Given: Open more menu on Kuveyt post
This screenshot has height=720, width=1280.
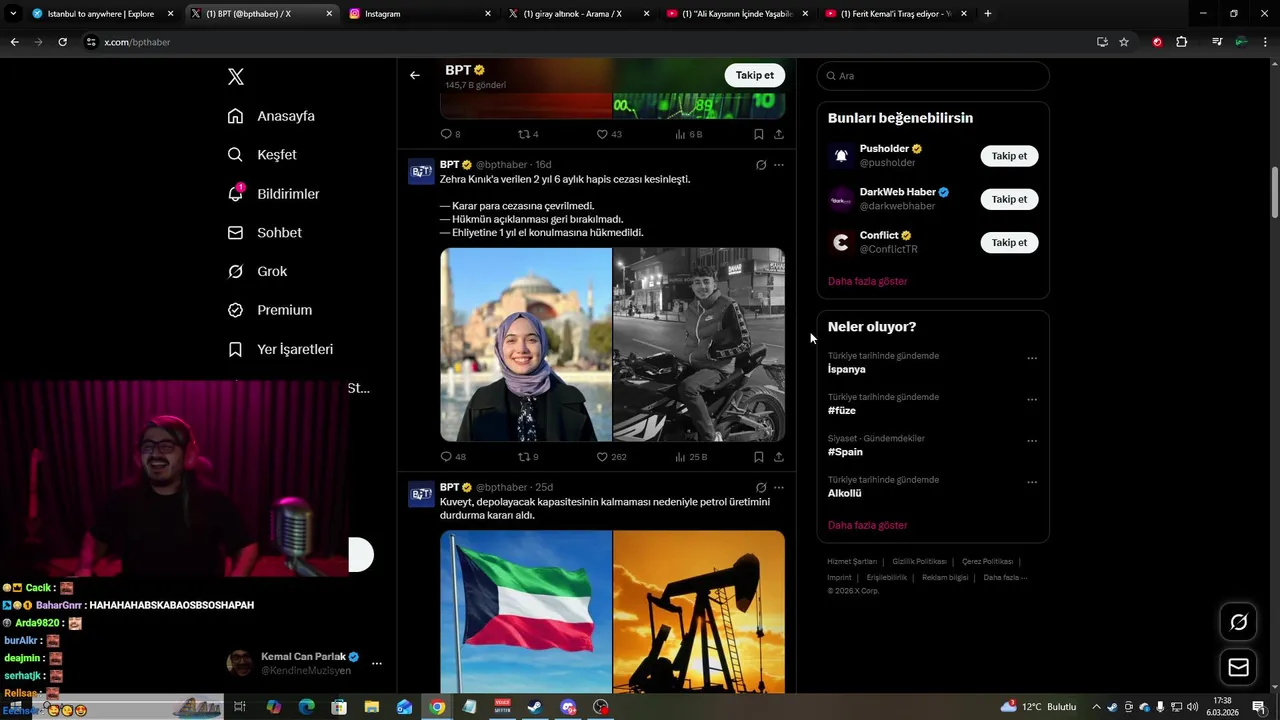Looking at the screenshot, I should point(779,488).
